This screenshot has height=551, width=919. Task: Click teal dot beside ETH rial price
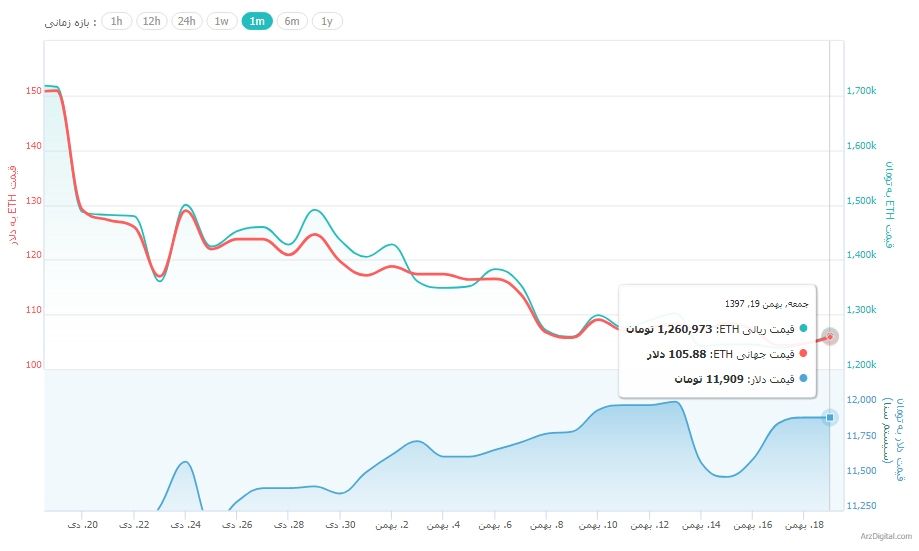(x=803, y=328)
